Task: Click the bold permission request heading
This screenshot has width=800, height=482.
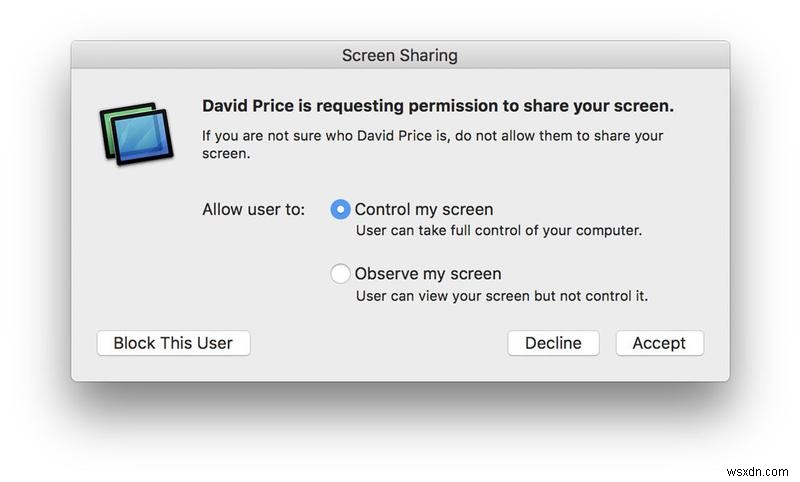Action: 438,106
